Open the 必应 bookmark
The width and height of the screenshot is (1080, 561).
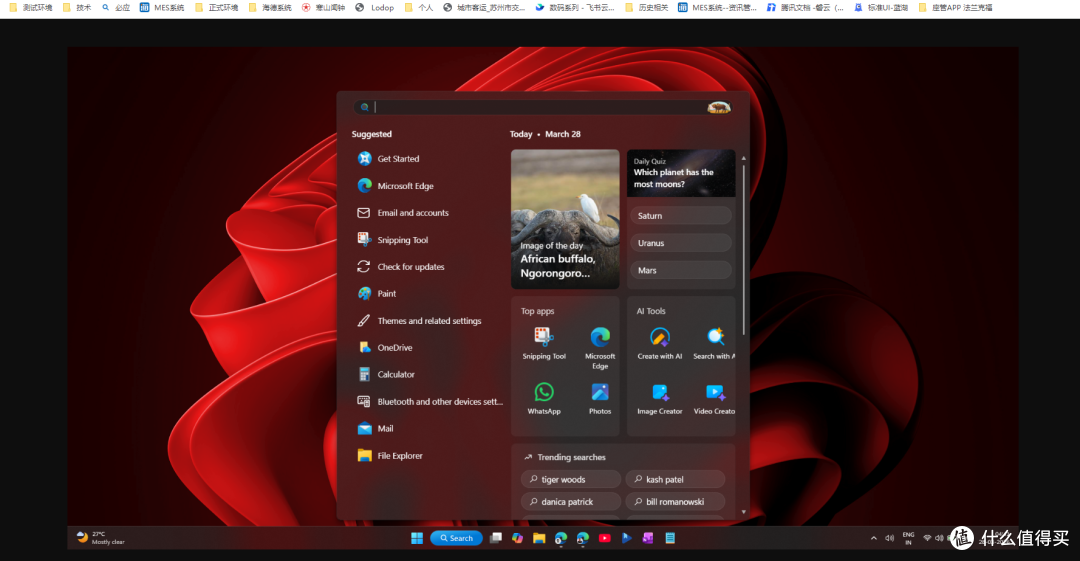click(116, 8)
